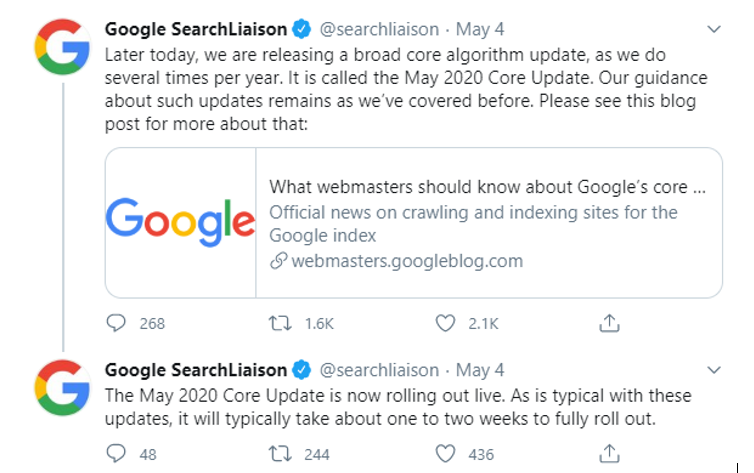
Task: Click Google SearchLiaison name on second tweet
Action: point(196,370)
